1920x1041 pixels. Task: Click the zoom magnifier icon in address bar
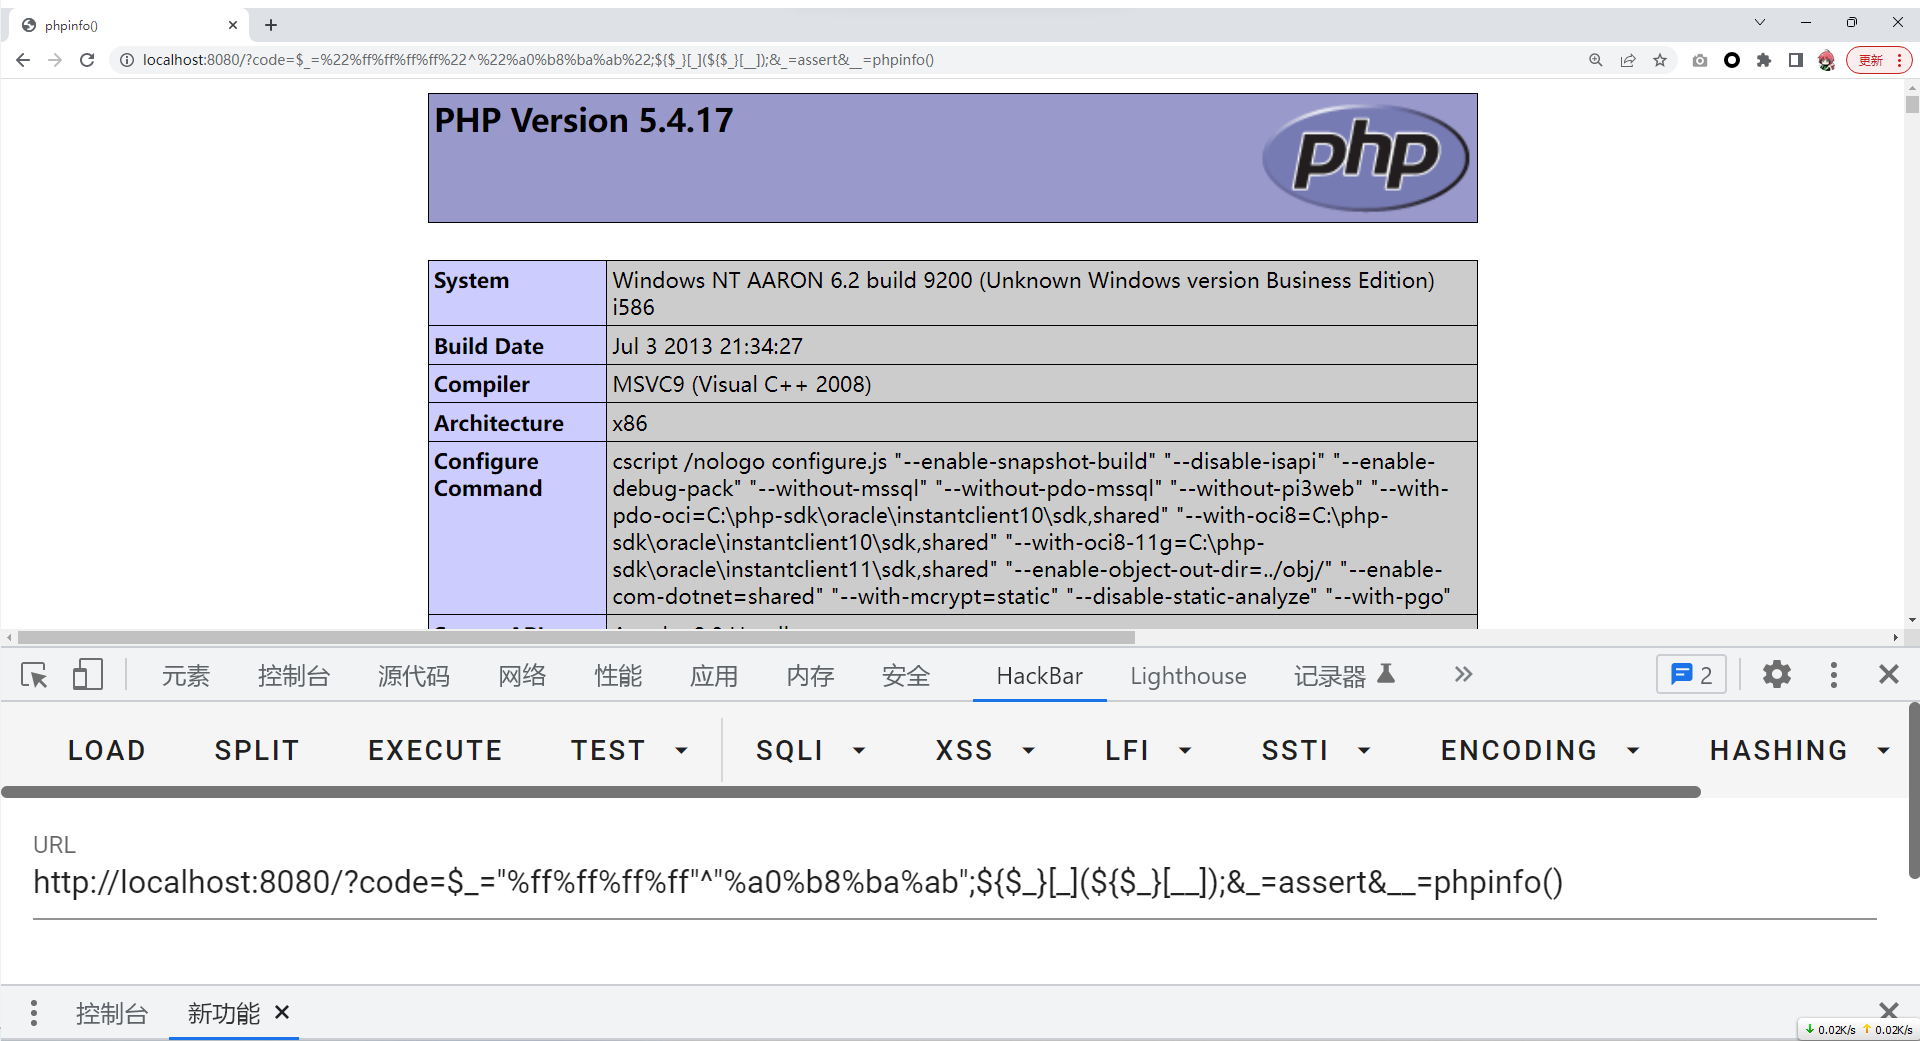tap(1596, 60)
